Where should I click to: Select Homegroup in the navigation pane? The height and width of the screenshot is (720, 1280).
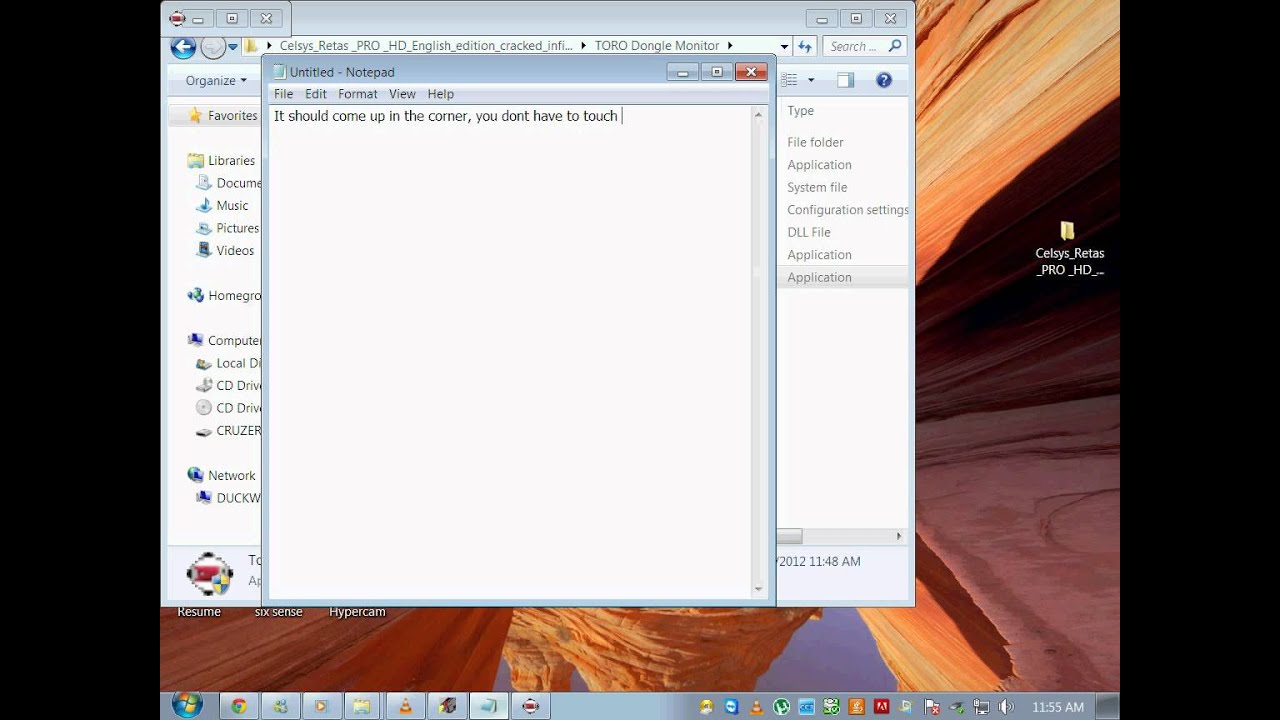(x=224, y=296)
